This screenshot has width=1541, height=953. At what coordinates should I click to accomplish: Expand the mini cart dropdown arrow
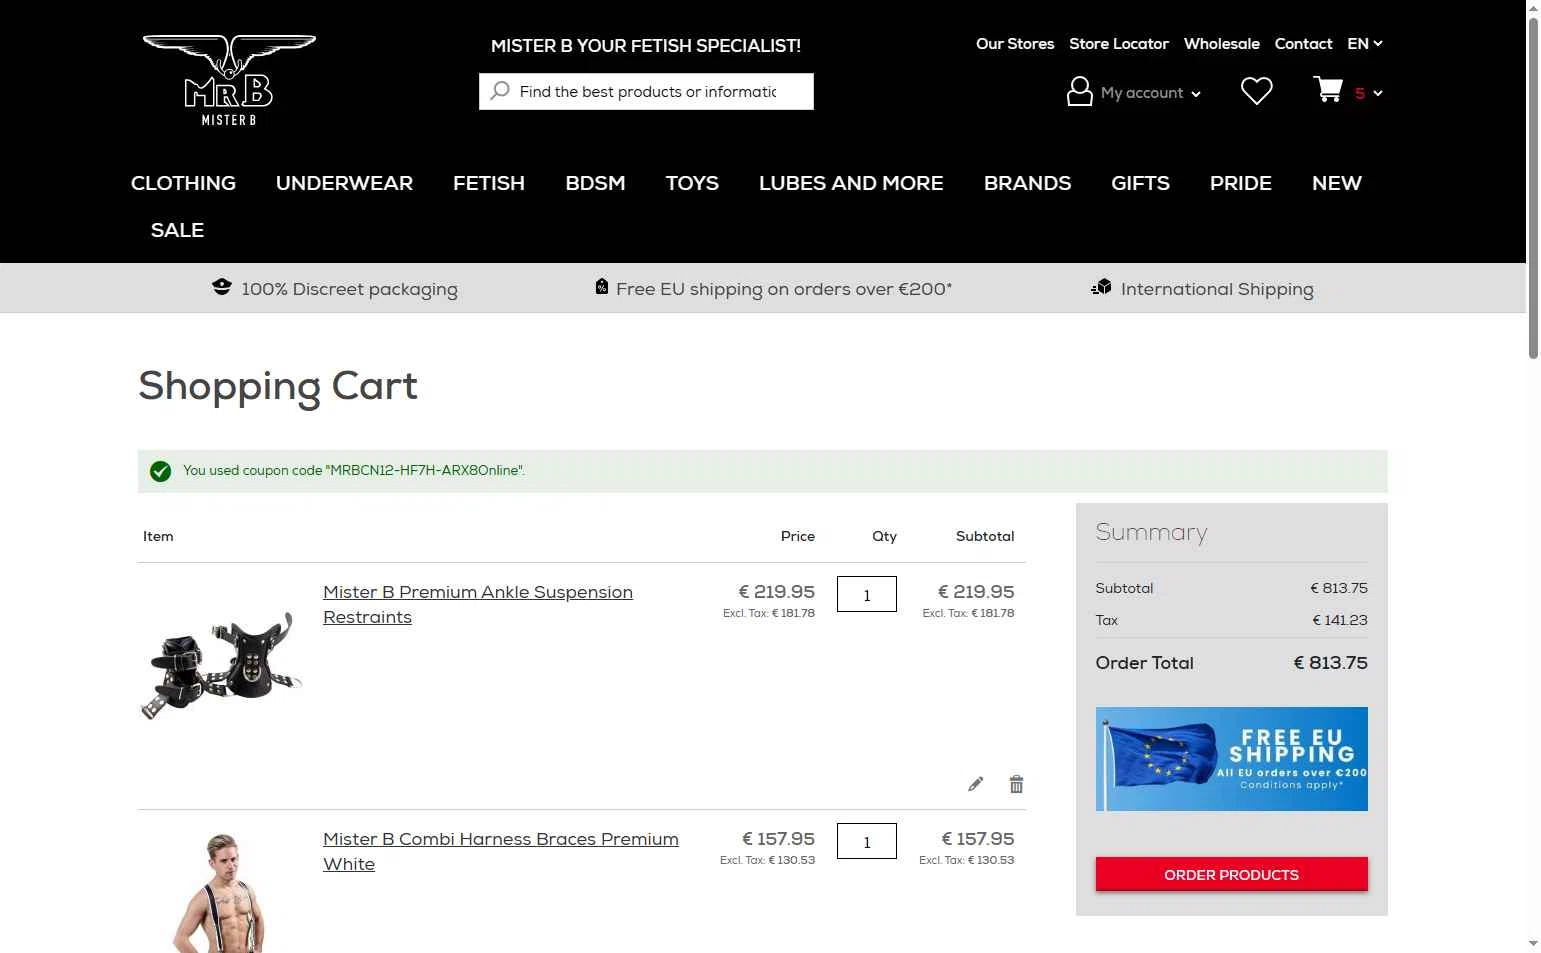[1378, 93]
